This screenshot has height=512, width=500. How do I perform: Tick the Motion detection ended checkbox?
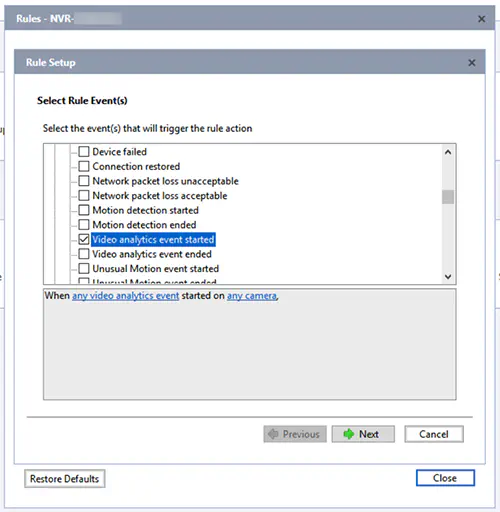(x=84, y=225)
